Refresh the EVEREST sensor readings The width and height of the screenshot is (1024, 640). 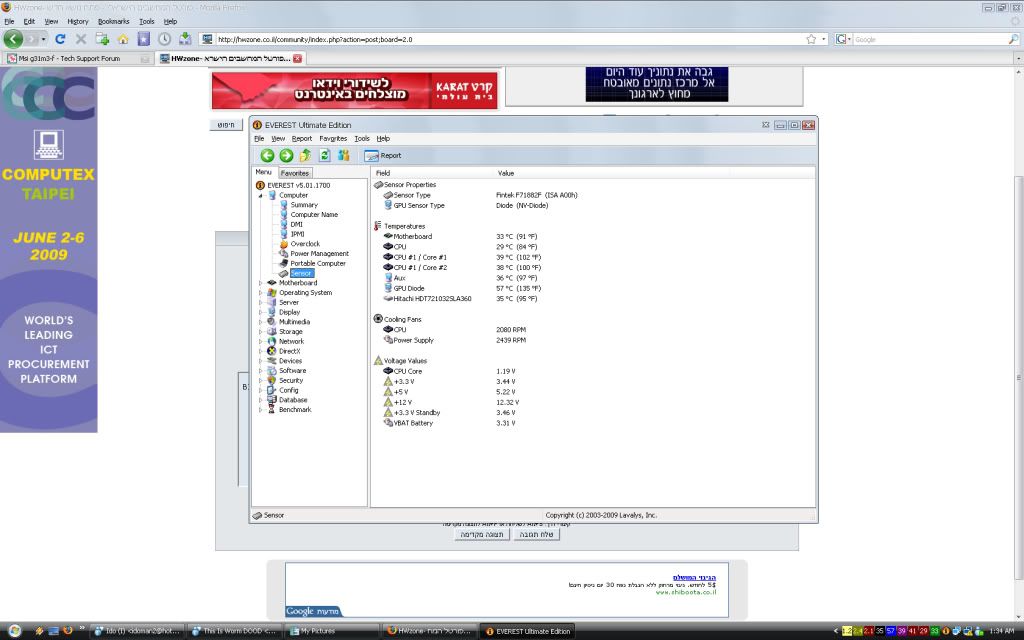point(325,155)
